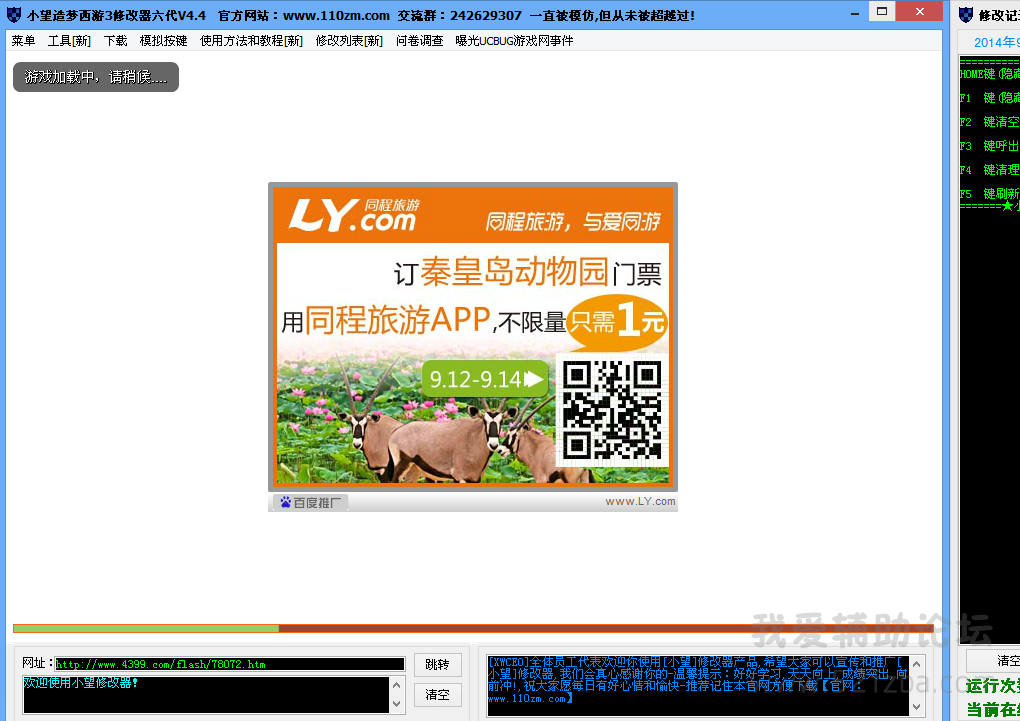Click the 只需1元 orange badge in ad
Viewport: 1020px width, 721px height.
click(x=617, y=321)
